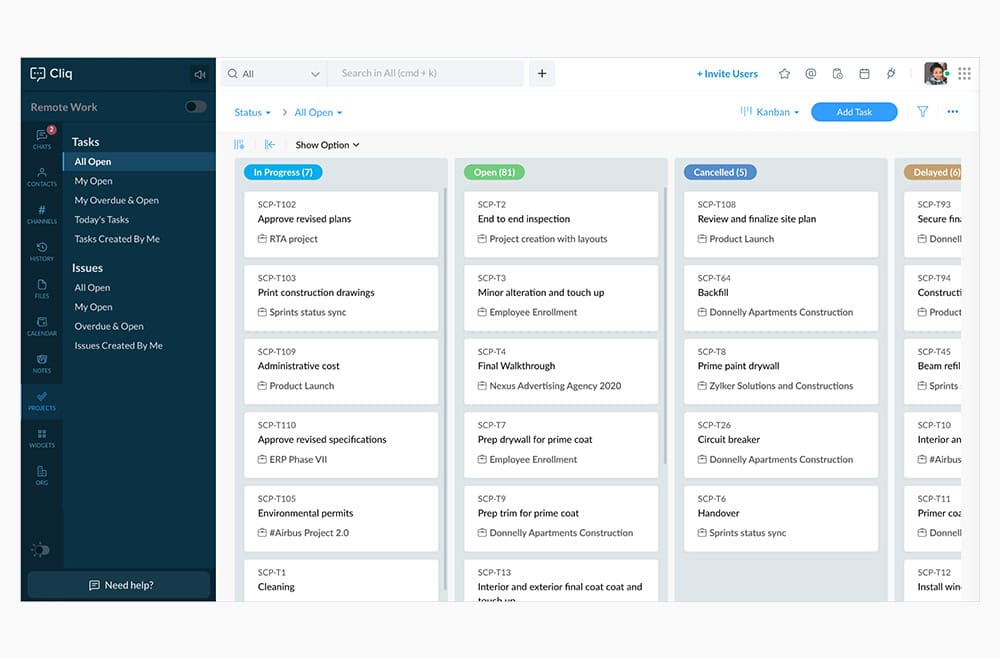Click the Delayed column label
Screen dimensions: 1000x658
(x=933, y=172)
